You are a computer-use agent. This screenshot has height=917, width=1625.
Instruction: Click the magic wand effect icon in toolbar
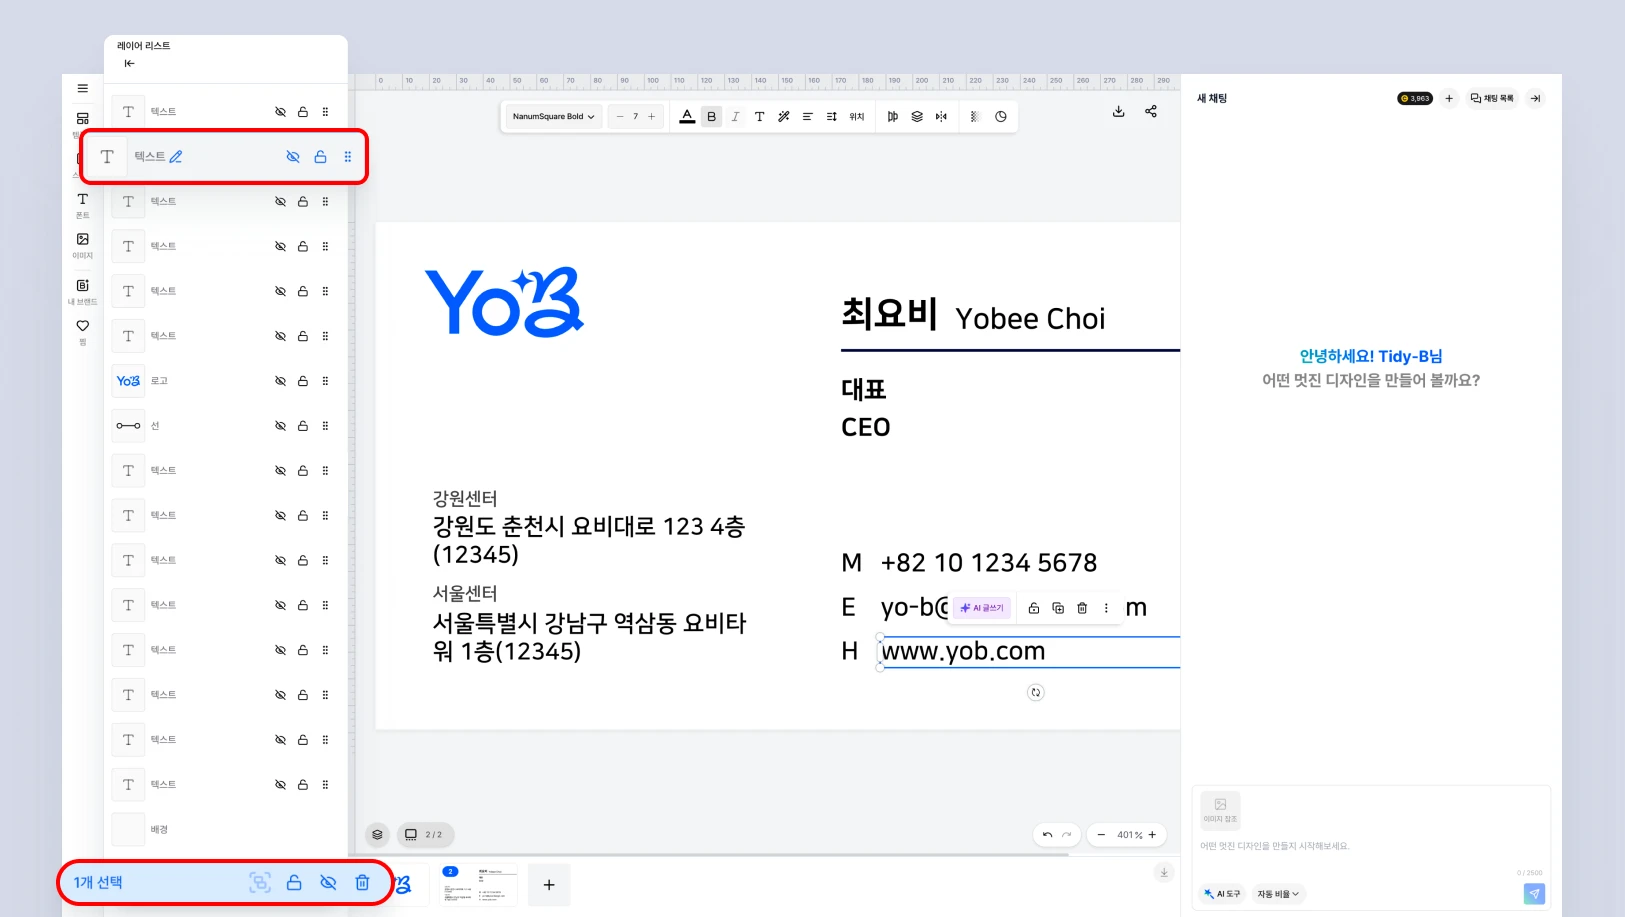tap(783, 117)
